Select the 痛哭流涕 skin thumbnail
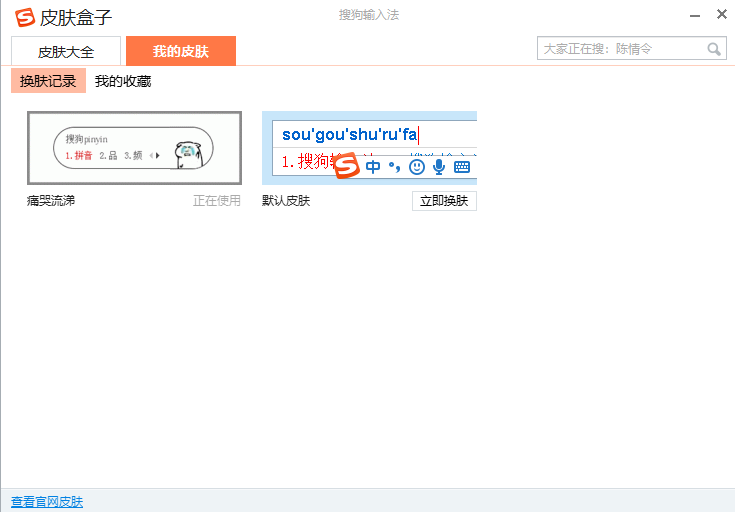Screen dimensions: 735x512 coord(135,148)
